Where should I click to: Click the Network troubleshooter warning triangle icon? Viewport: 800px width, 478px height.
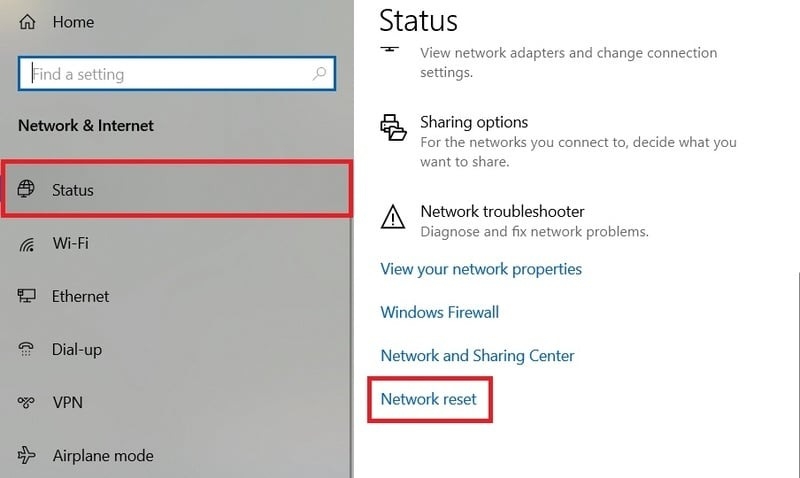click(393, 217)
